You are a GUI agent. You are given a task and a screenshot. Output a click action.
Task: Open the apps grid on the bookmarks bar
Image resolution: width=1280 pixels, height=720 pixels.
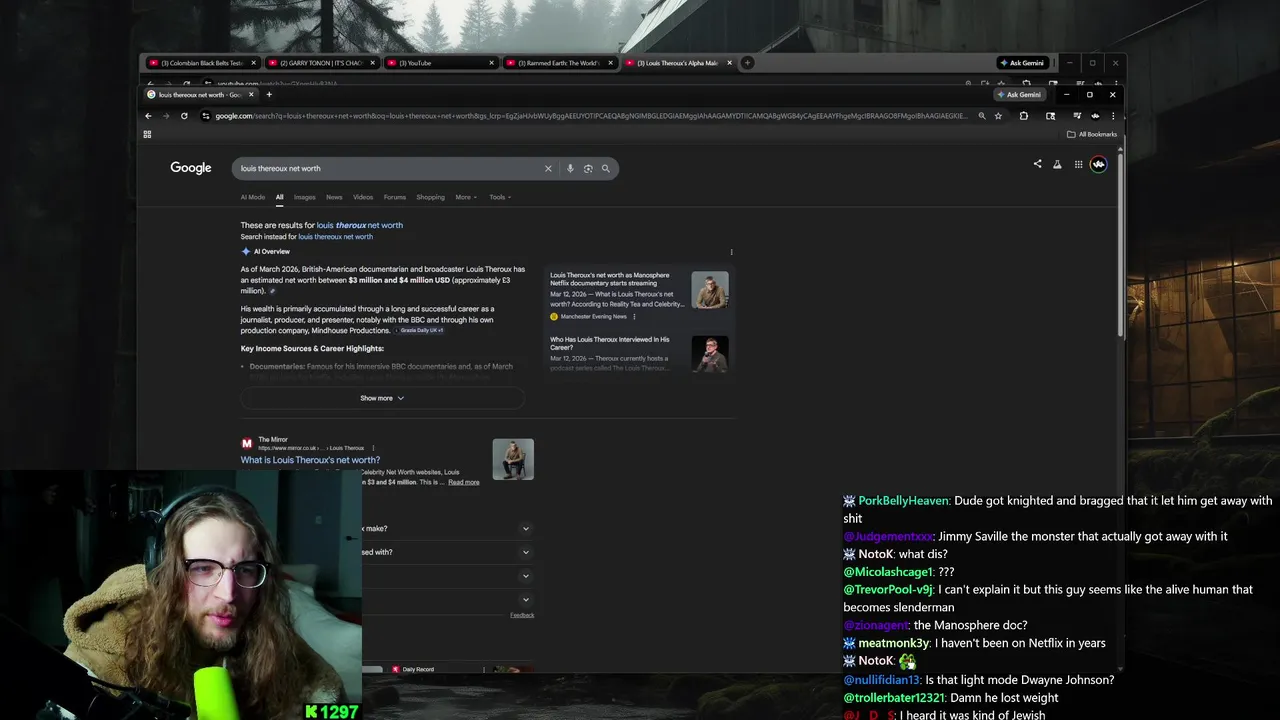147,134
